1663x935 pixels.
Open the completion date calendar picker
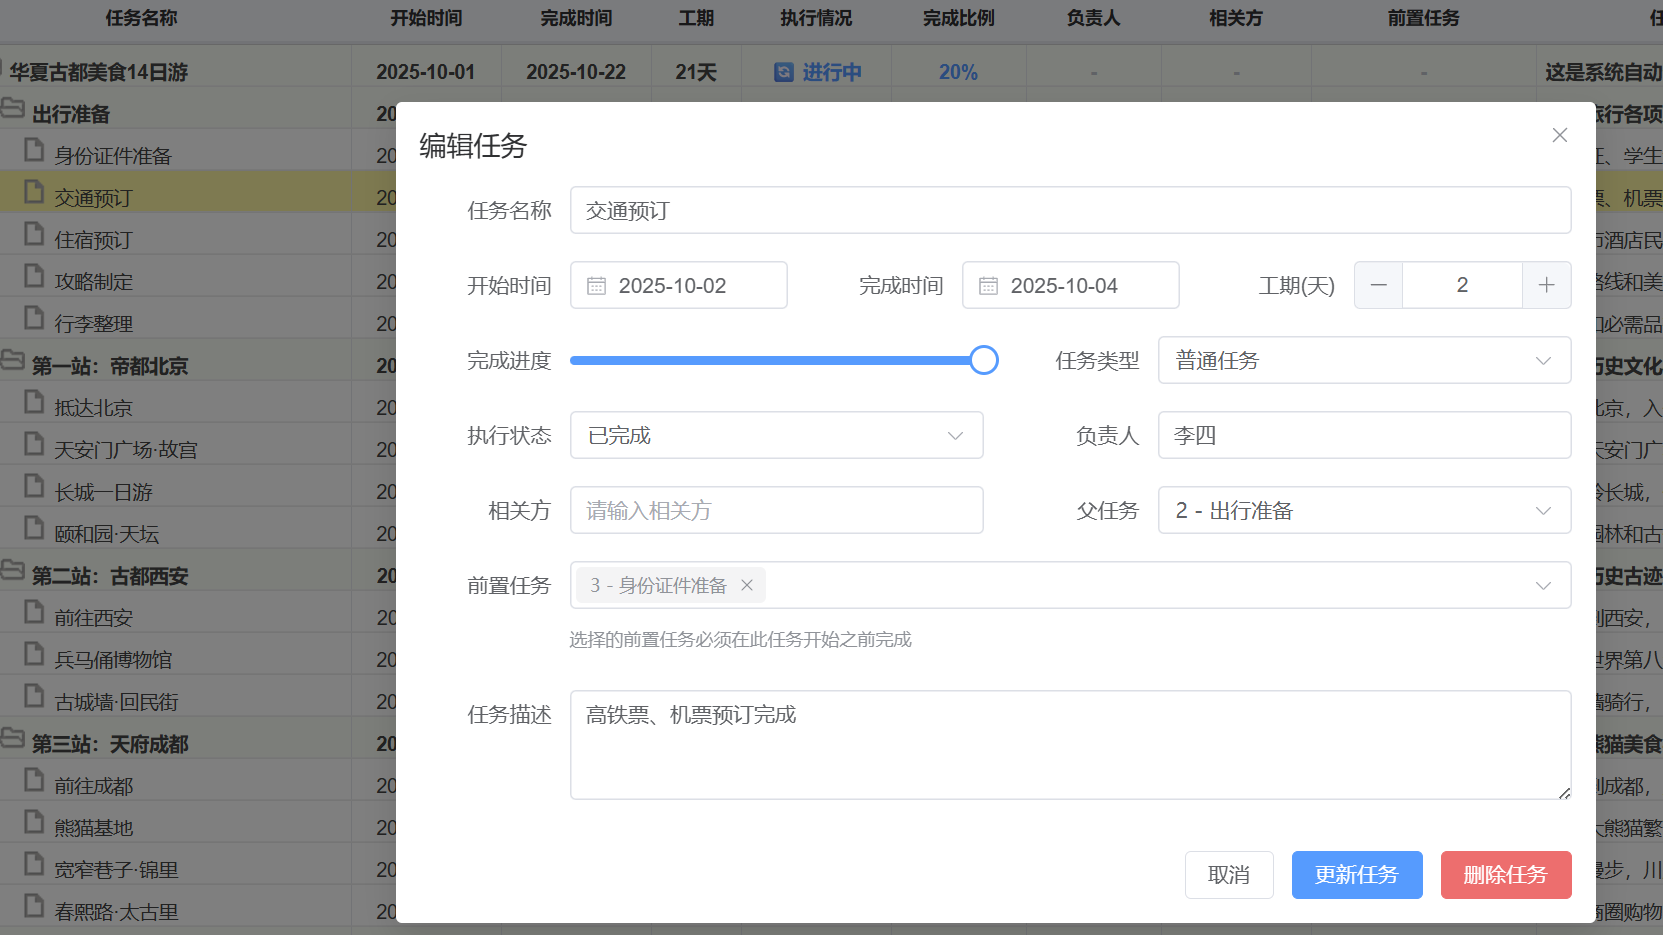click(x=990, y=285)
